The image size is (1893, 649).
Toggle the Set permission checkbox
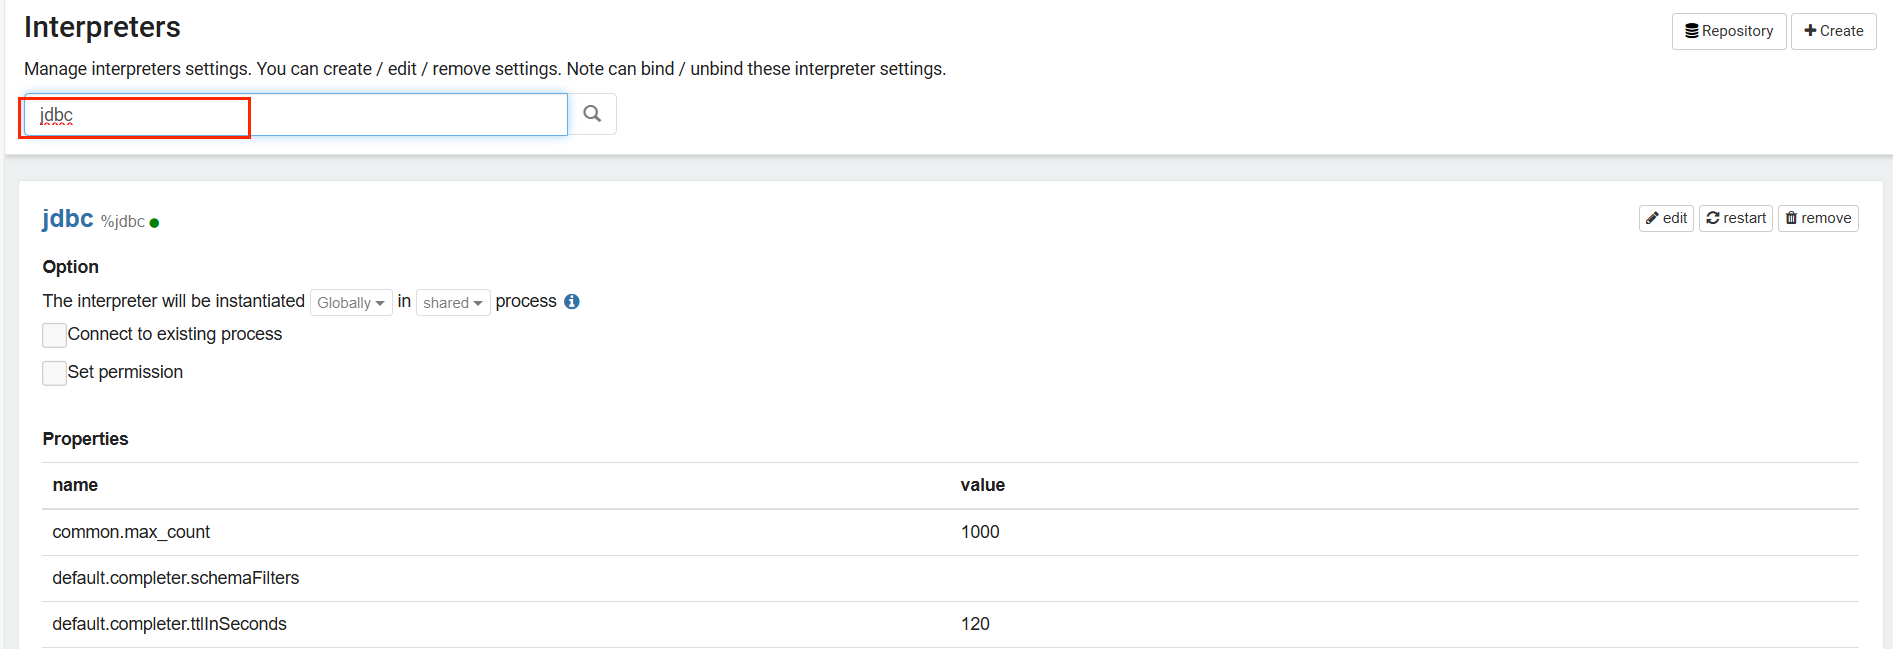(55, 373)
